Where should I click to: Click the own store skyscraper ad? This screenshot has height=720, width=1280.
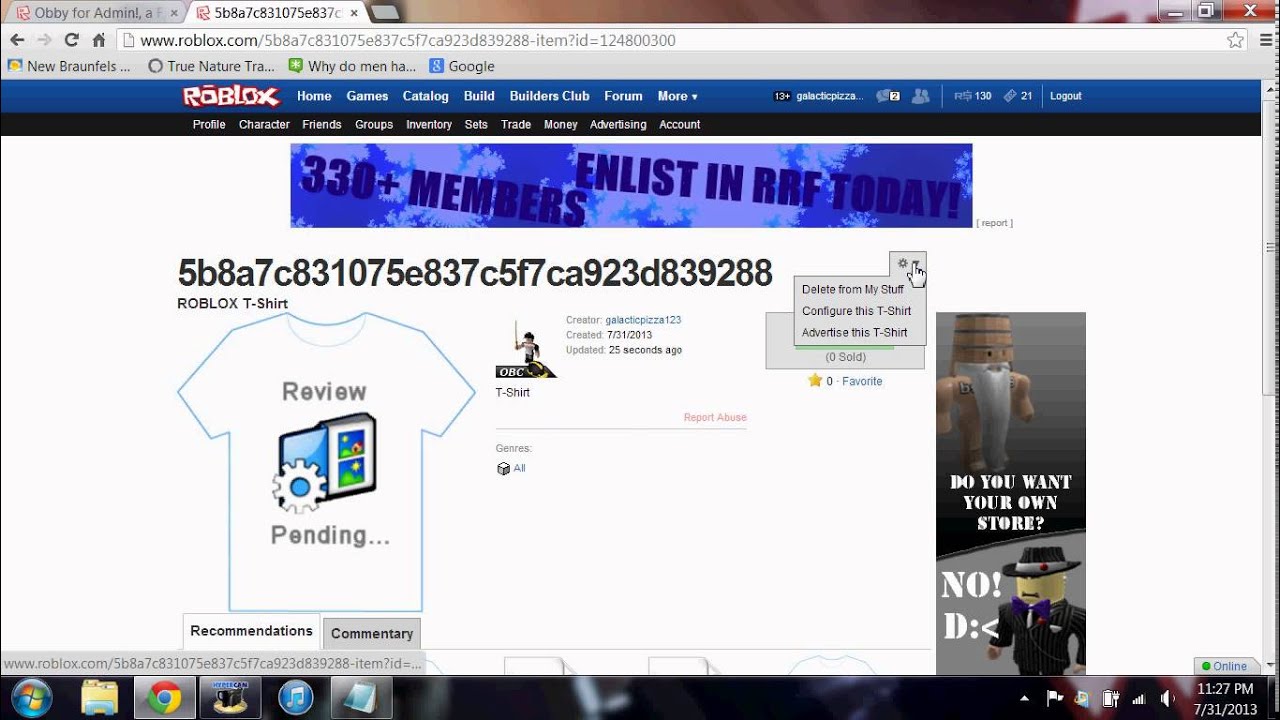pos(1010,493)
